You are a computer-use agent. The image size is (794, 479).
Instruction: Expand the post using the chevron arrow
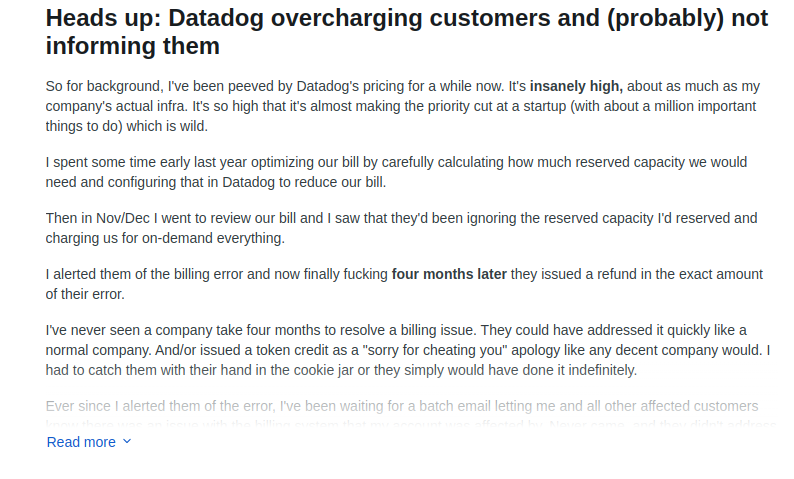[127, 442]
